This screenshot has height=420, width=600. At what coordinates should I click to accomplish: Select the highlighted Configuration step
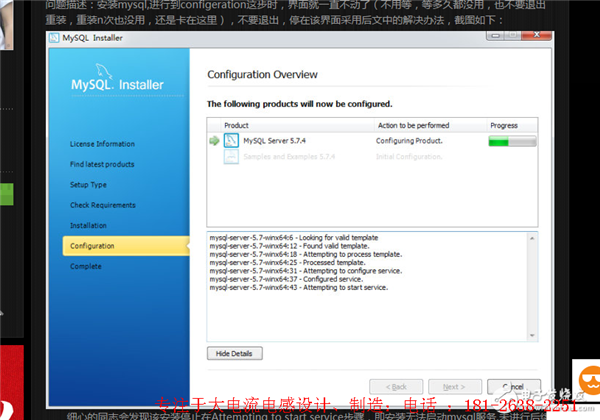(126, 246)
